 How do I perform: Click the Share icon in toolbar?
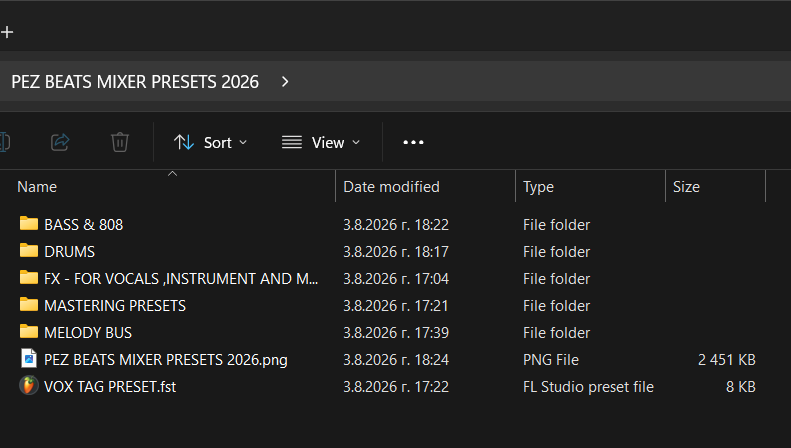pos(60,142)
